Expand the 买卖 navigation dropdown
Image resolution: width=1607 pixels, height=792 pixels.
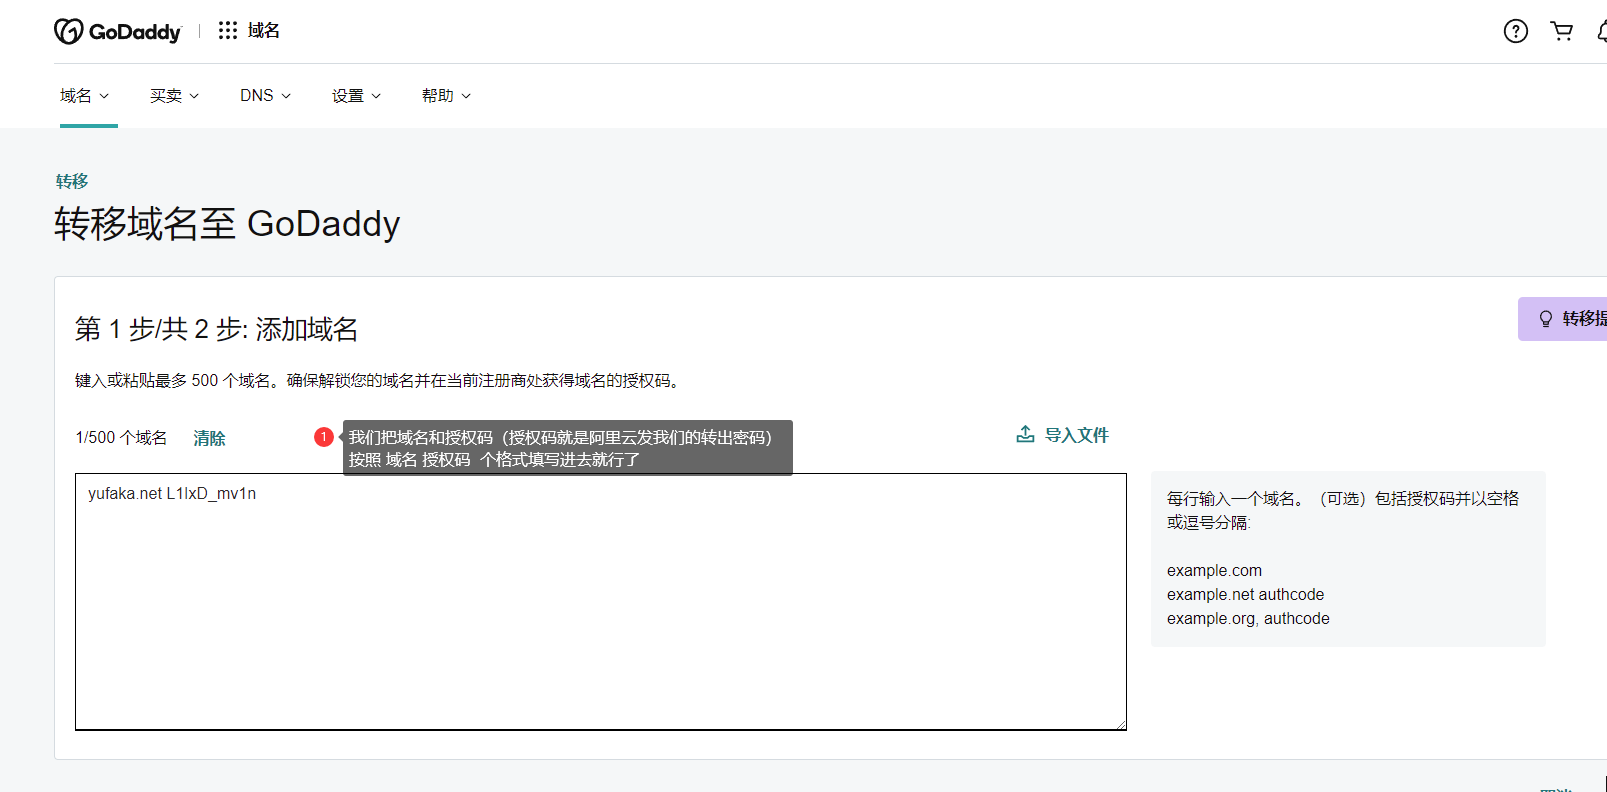click(x=175, y=96)
